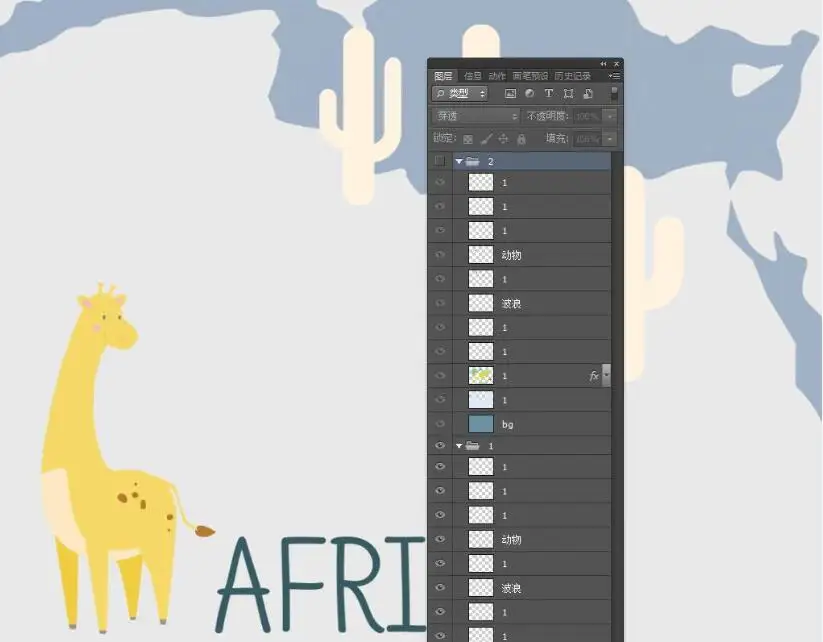Collapse group 1 with its triangle
Screen dimensions: 823x642
(x=459, y=446)
